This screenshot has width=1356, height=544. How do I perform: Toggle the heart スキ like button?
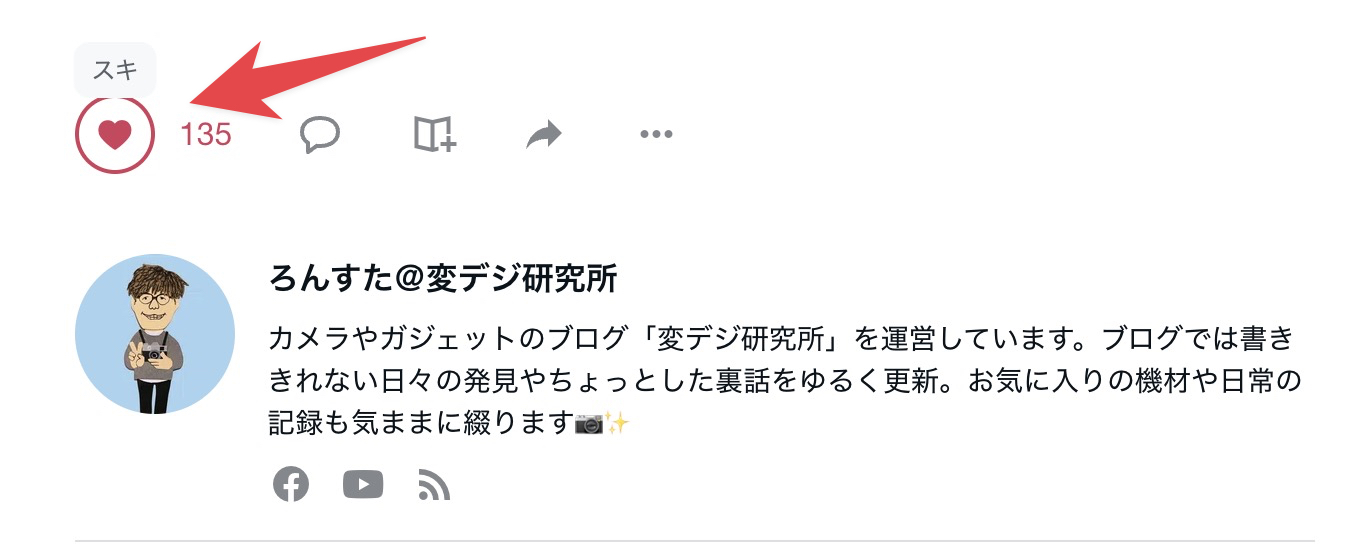point(115,134)
